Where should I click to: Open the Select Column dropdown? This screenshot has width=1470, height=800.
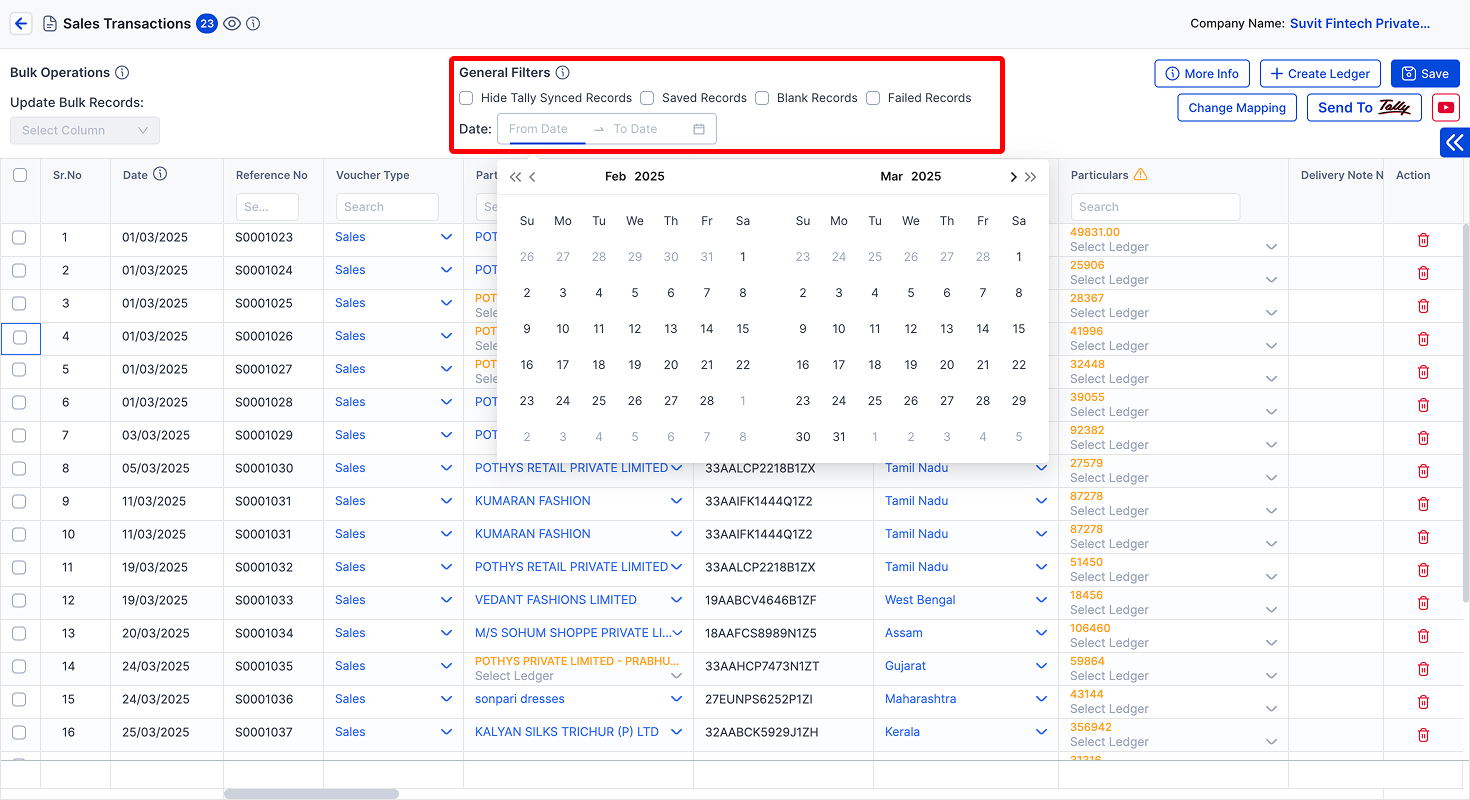pos(85,130)
